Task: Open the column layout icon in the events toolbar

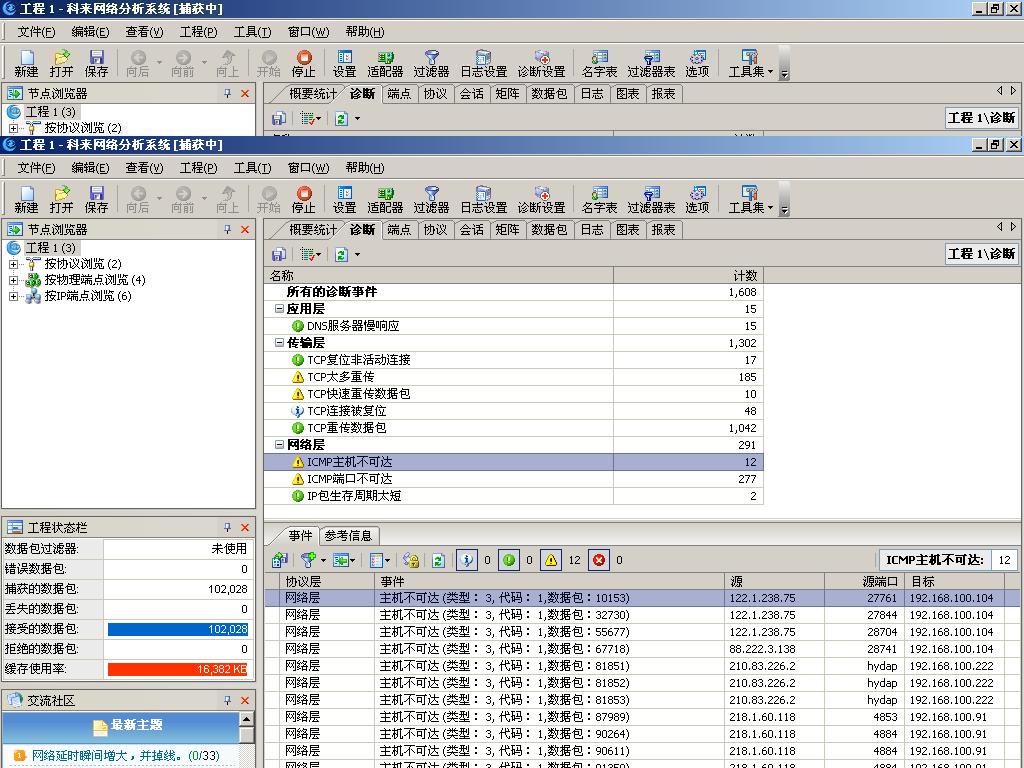Action: click(377, 560)
